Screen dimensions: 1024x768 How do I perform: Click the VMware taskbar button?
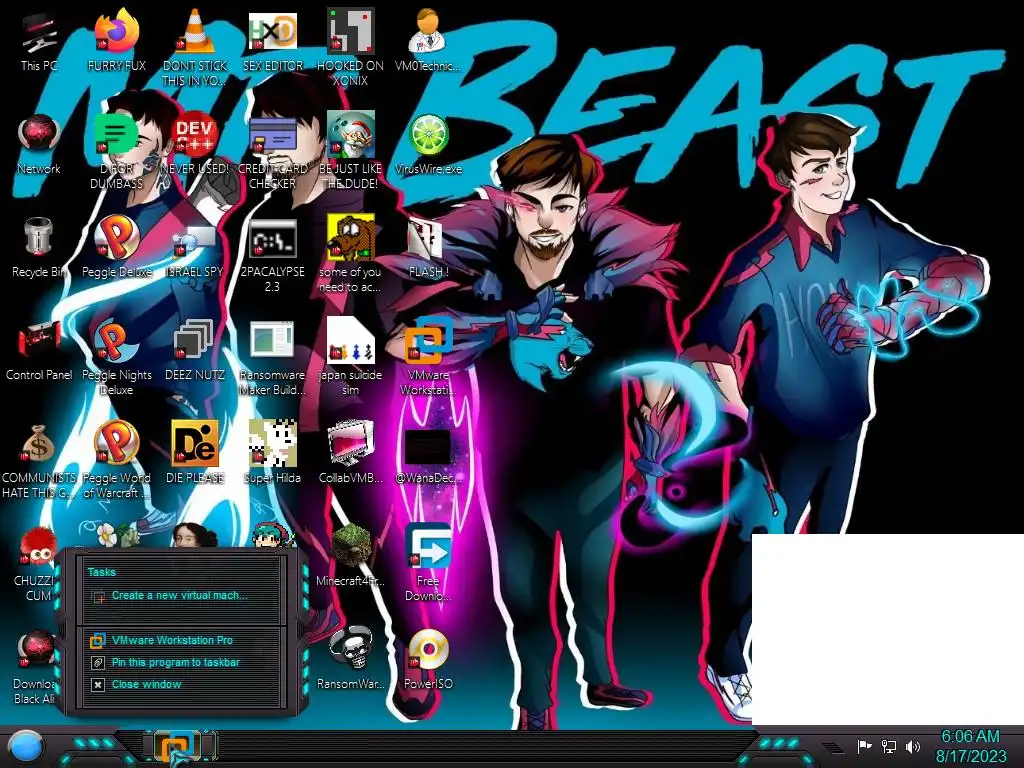pos(176,747)
